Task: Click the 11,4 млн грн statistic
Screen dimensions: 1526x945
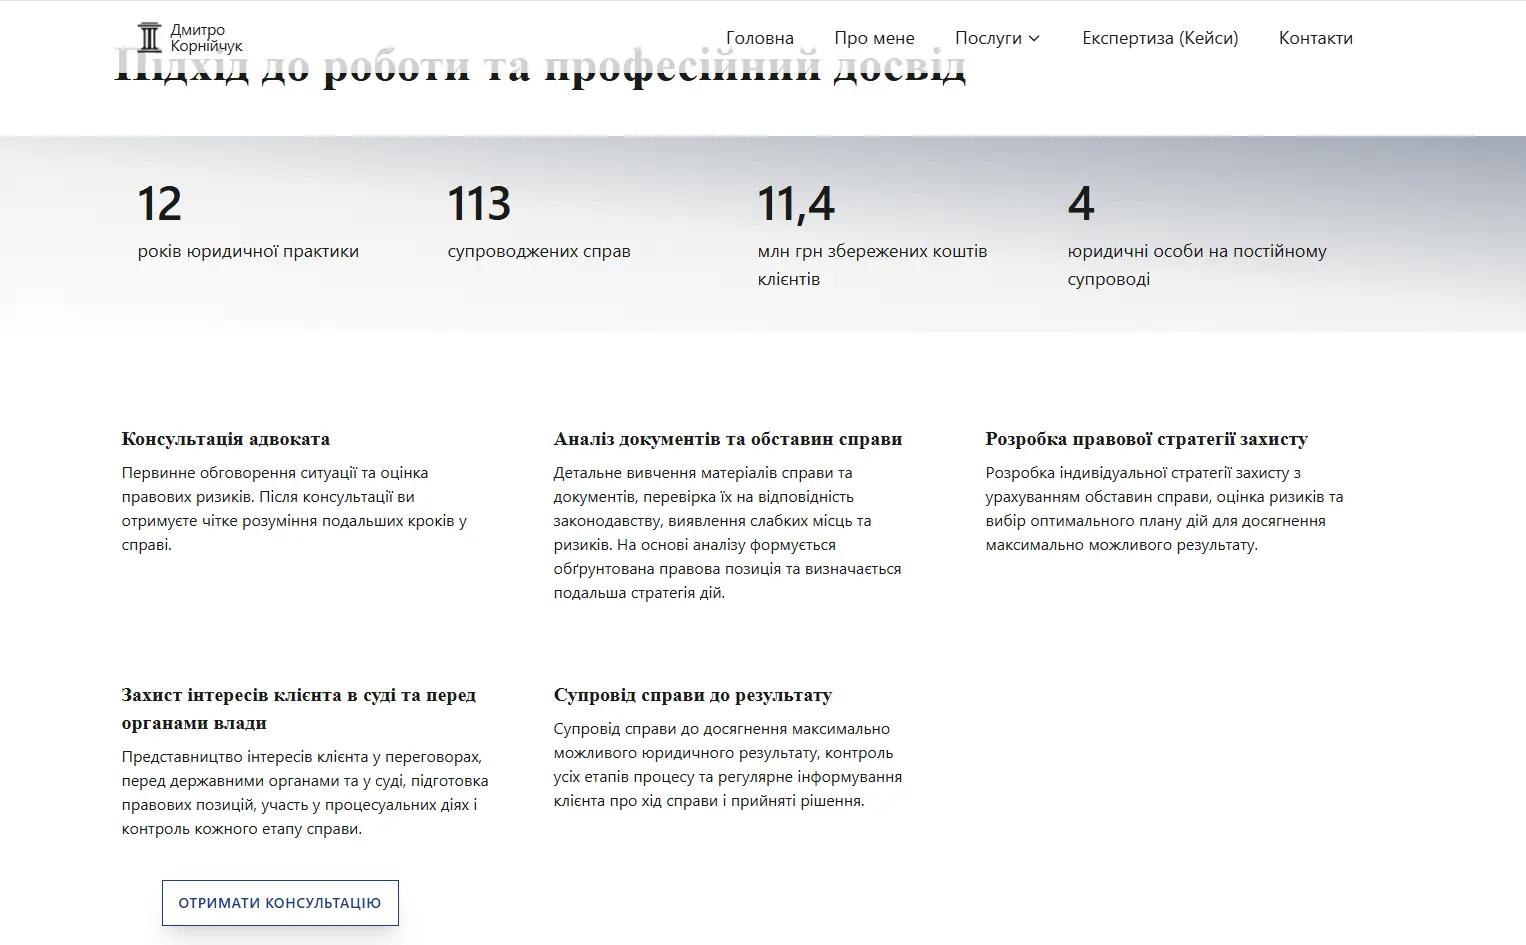Action: 795,204
